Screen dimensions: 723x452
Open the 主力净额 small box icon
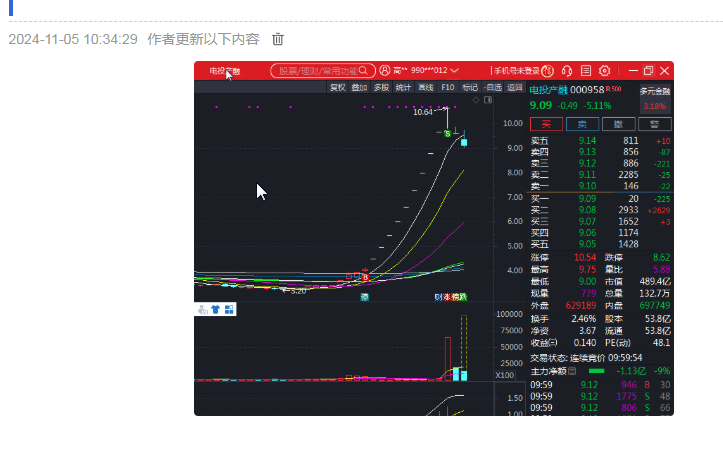(572, 371)
